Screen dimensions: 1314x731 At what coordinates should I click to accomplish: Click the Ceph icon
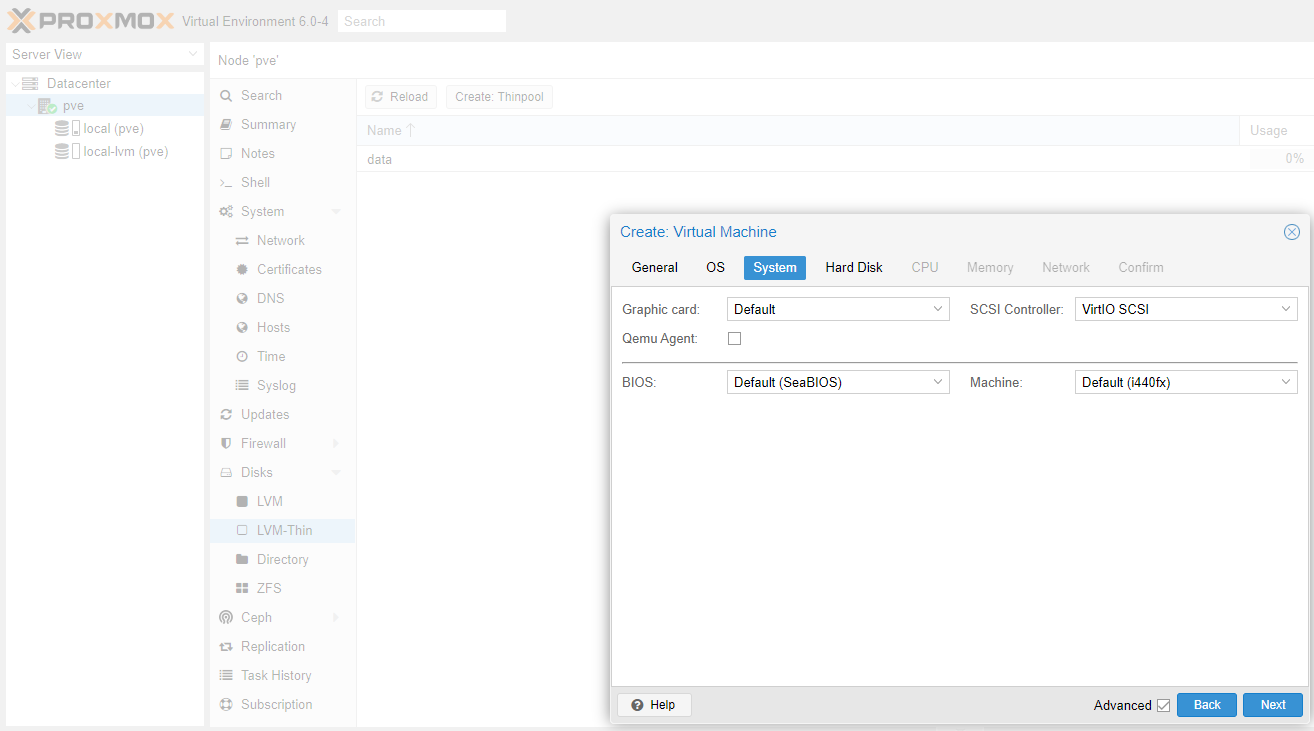(x=226, y=618)
